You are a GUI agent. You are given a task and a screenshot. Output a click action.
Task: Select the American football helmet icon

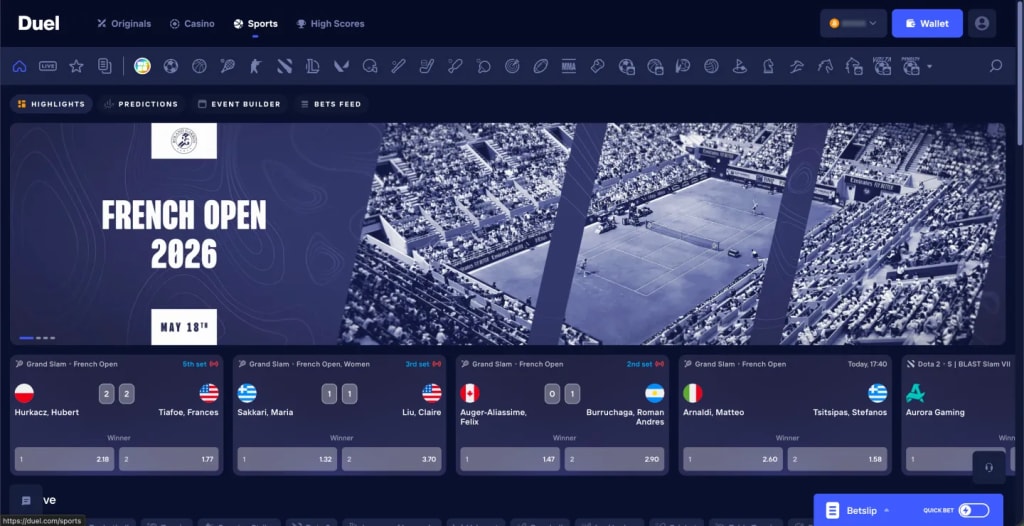370,66
